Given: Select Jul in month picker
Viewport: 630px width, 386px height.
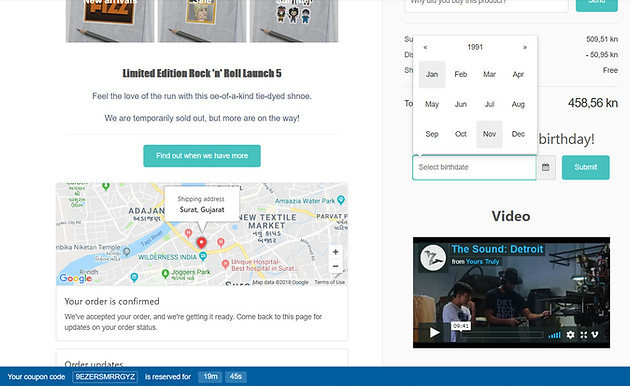Looking at the screenshot, I should pyautogui.click(x=489, y=104).
